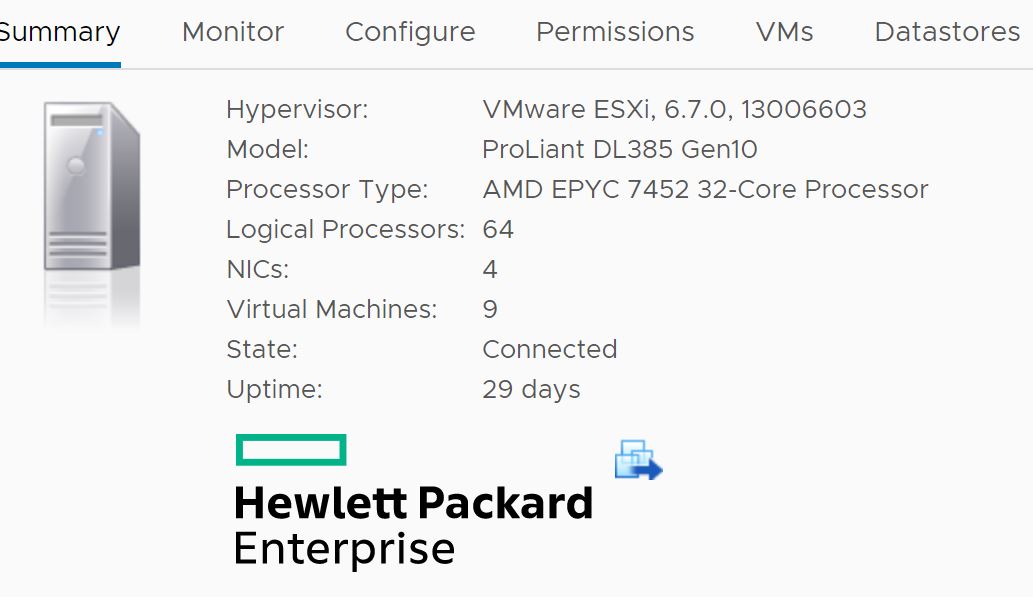Click the Hypervisor field label
Screen dimensions: 1033x597
point(296,109)
